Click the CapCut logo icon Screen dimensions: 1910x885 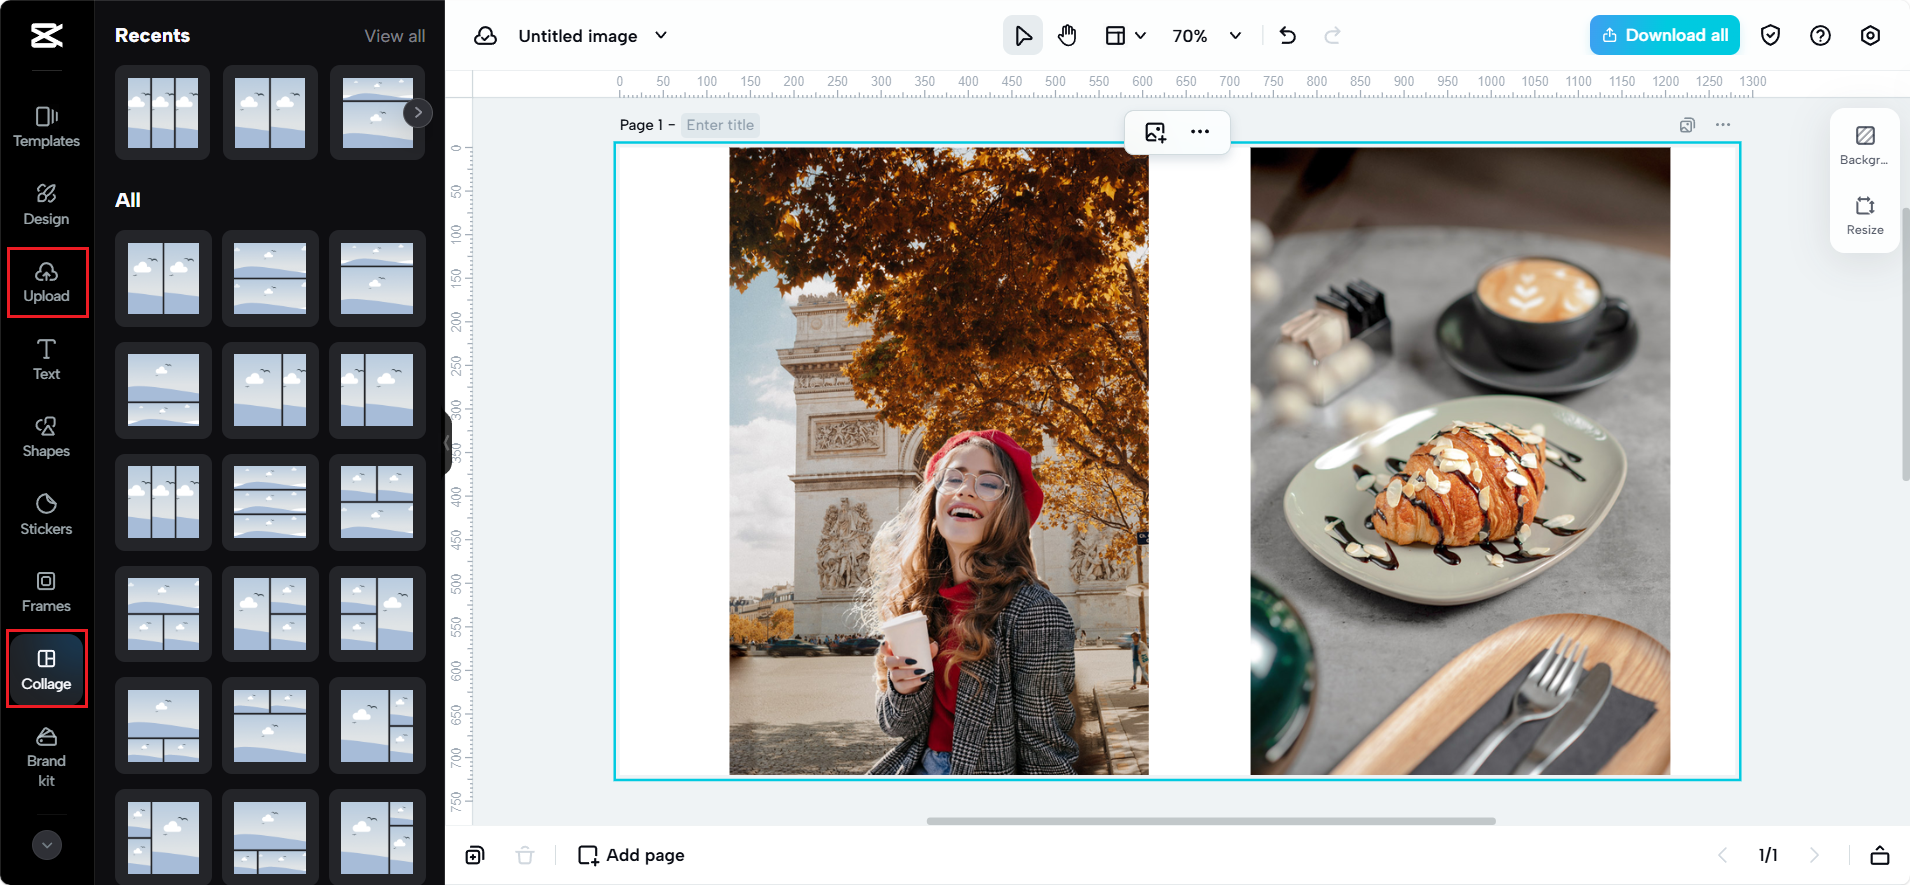[x=46, y=36]
